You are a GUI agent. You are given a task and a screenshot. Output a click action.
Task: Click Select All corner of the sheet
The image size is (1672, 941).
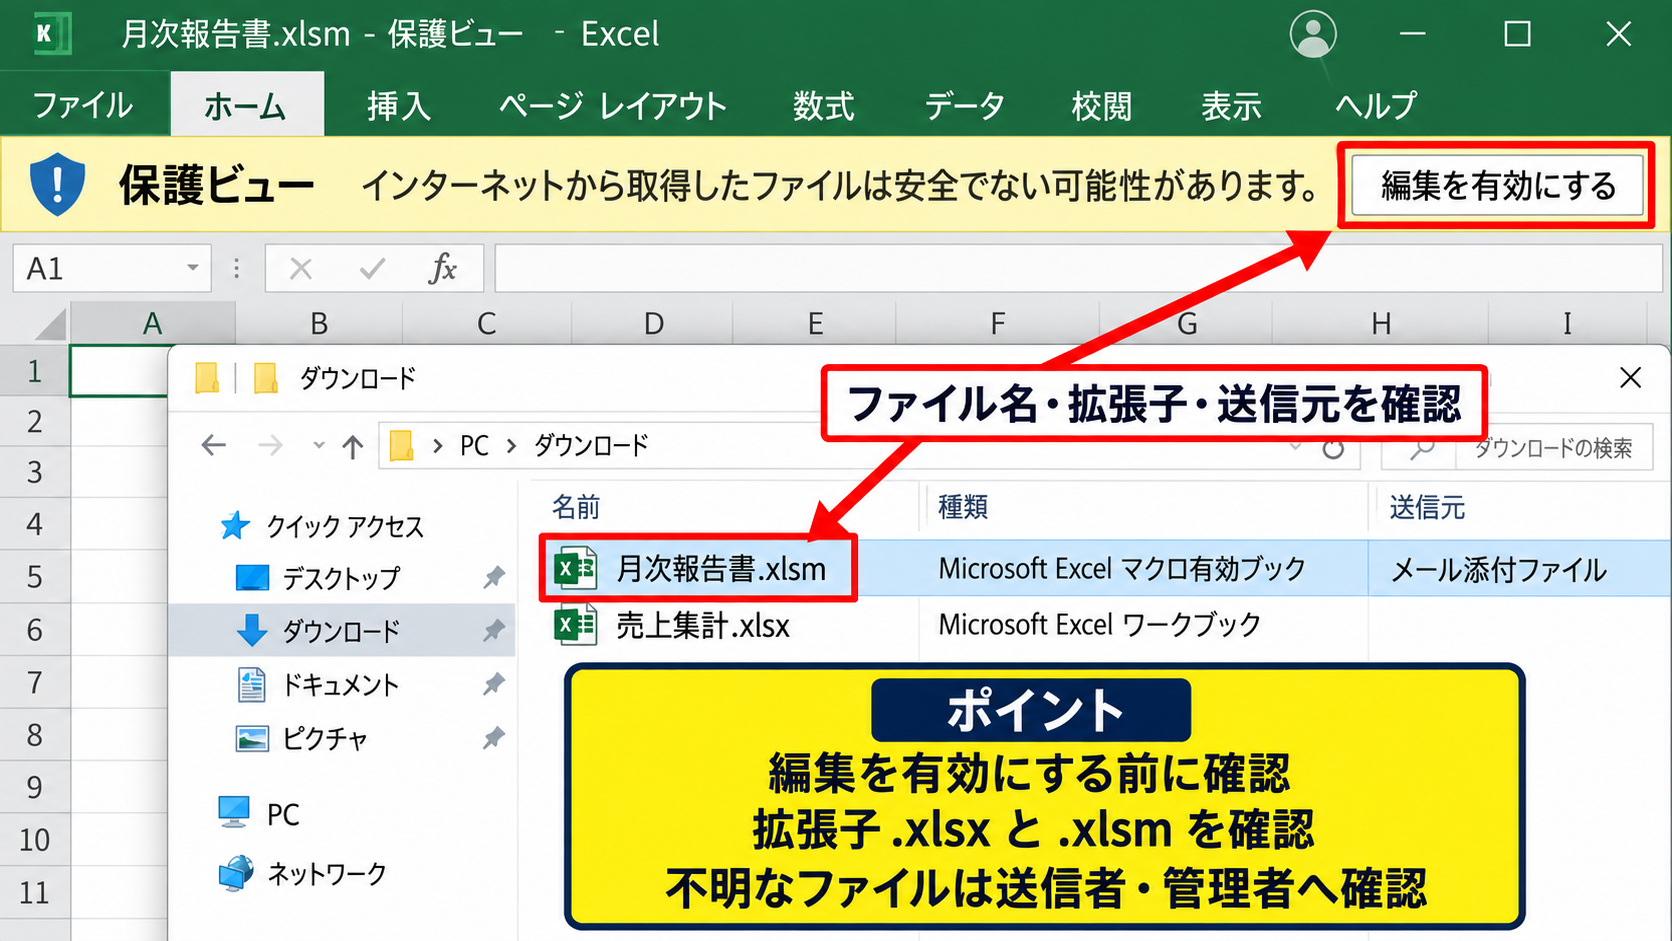48,324
